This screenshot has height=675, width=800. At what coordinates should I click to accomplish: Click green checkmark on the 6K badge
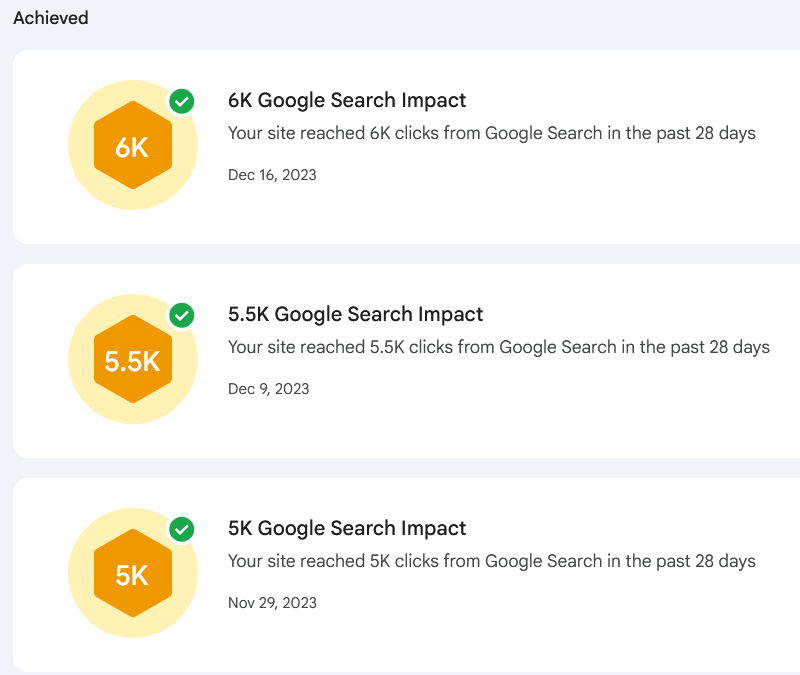(x=182, y=101)
